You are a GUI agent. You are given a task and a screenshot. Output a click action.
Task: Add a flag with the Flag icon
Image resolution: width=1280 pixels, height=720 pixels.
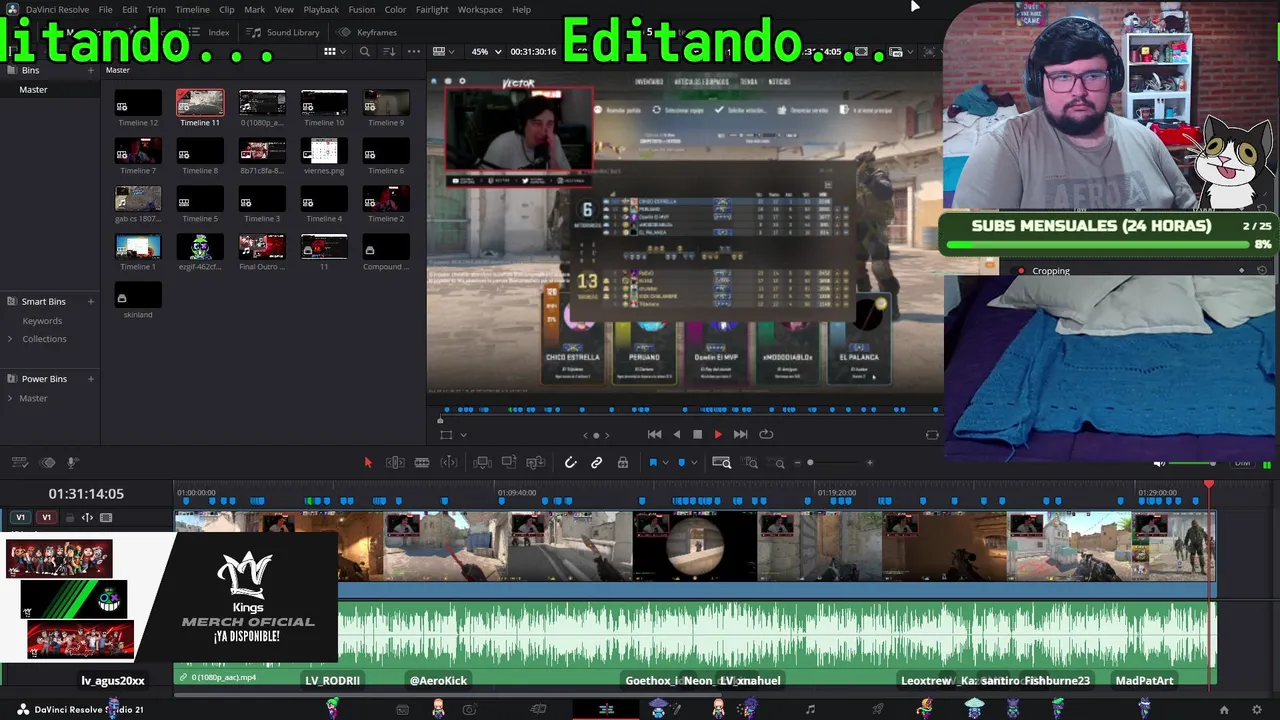pyautogui.click(x=653, y=462)
